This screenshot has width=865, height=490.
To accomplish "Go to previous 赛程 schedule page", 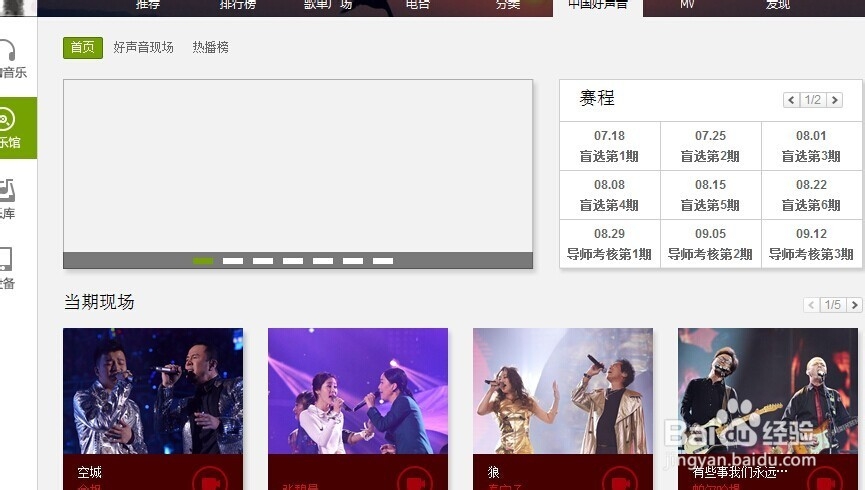I will point(791,100).
